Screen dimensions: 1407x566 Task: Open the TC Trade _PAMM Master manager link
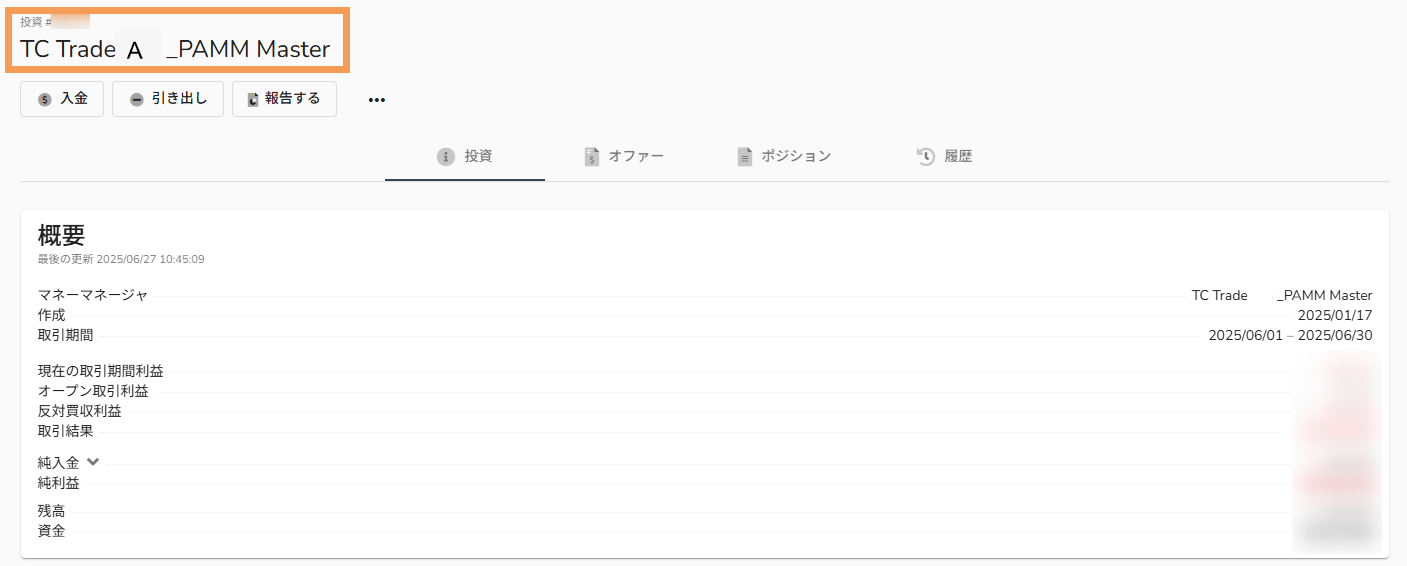1282,295
